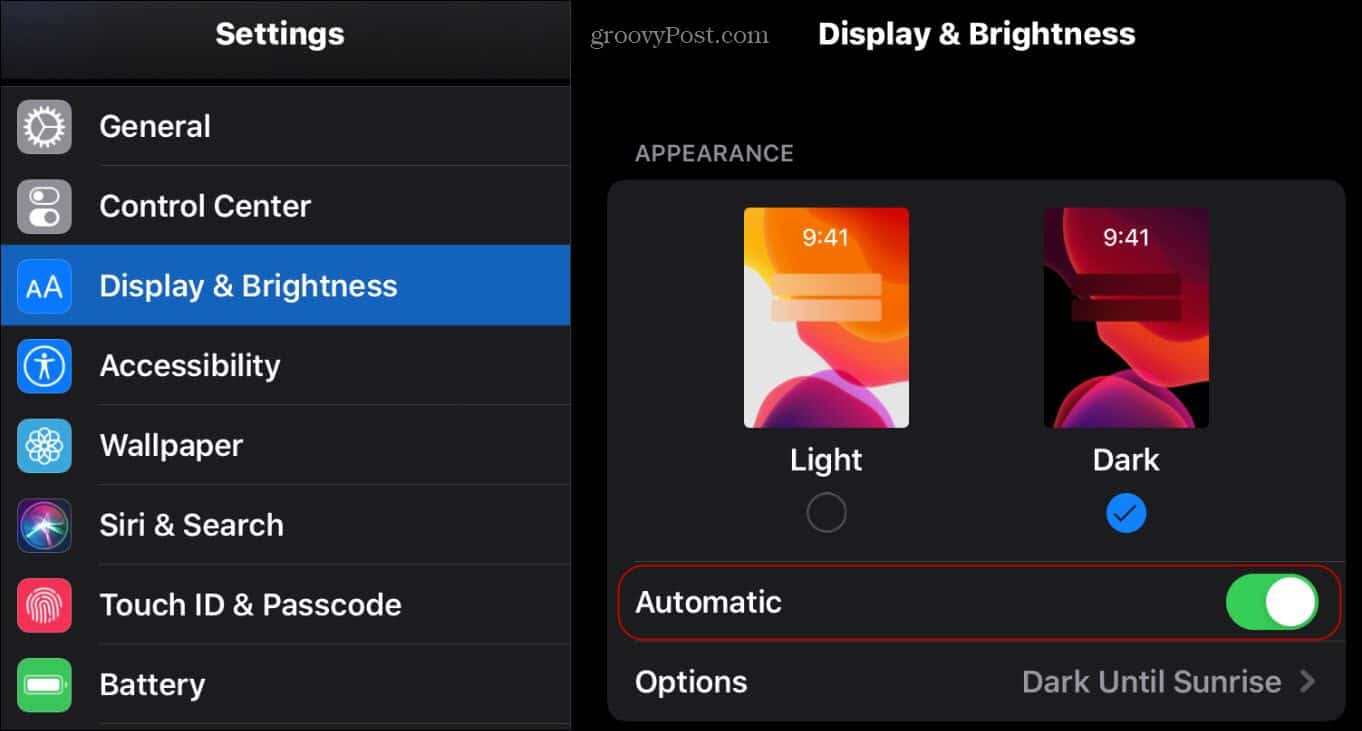
Task: Turn off the Automatic appearance switch
Action: point(1271,602)
